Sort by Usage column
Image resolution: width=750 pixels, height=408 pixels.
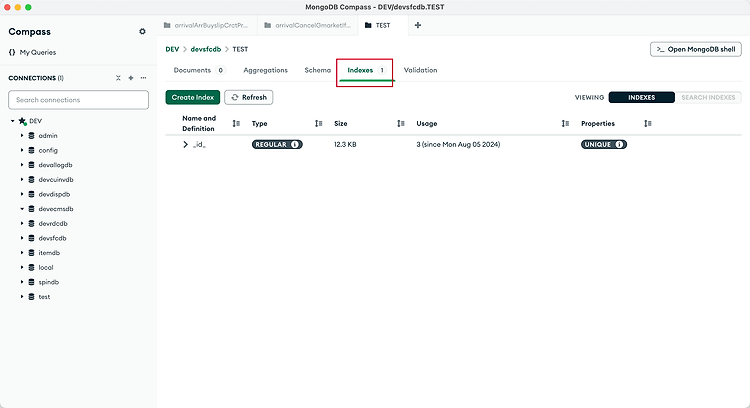click(565, 123)
